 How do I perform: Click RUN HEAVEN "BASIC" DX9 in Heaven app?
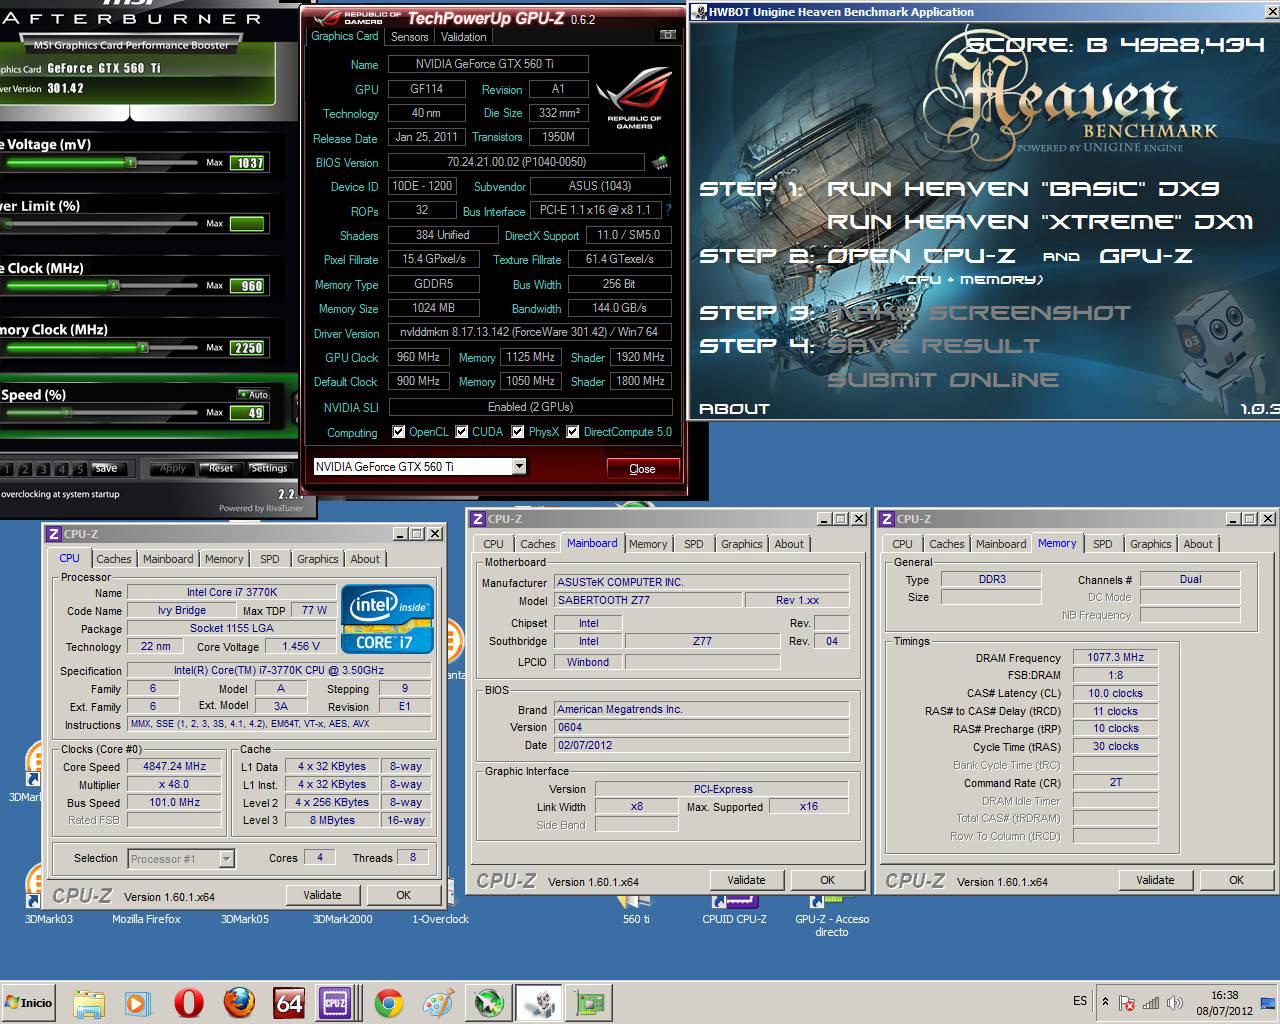(1023, 189)
